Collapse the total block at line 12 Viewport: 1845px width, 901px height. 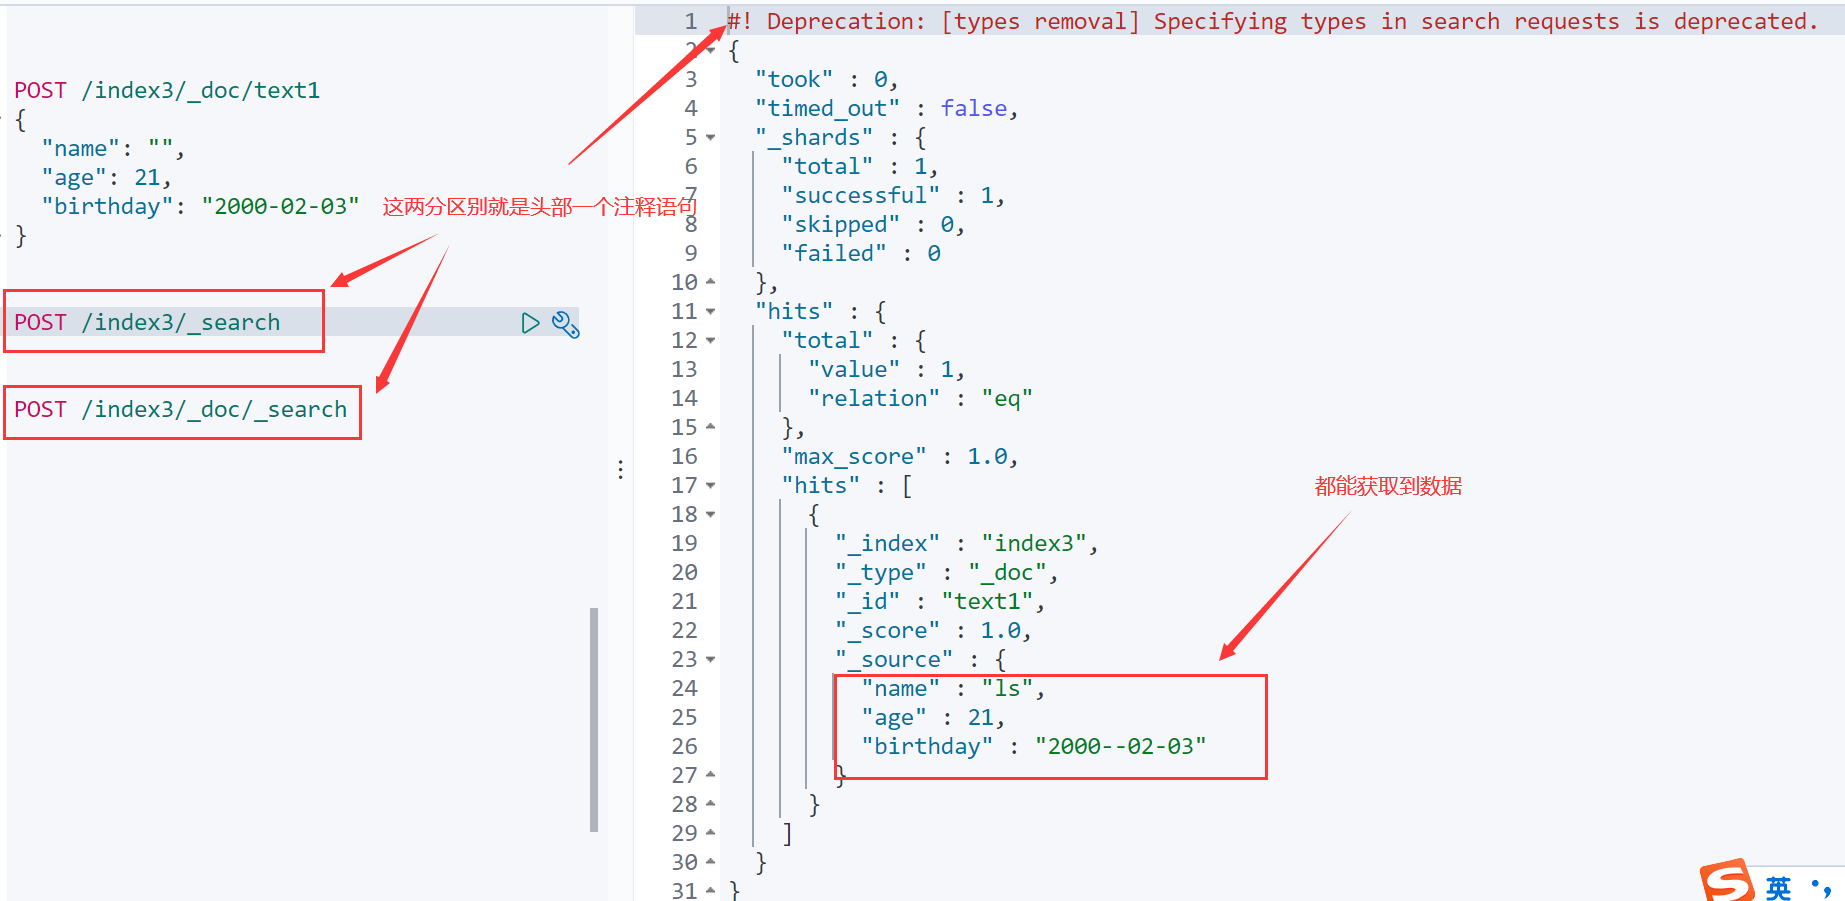tap(711, 341)
